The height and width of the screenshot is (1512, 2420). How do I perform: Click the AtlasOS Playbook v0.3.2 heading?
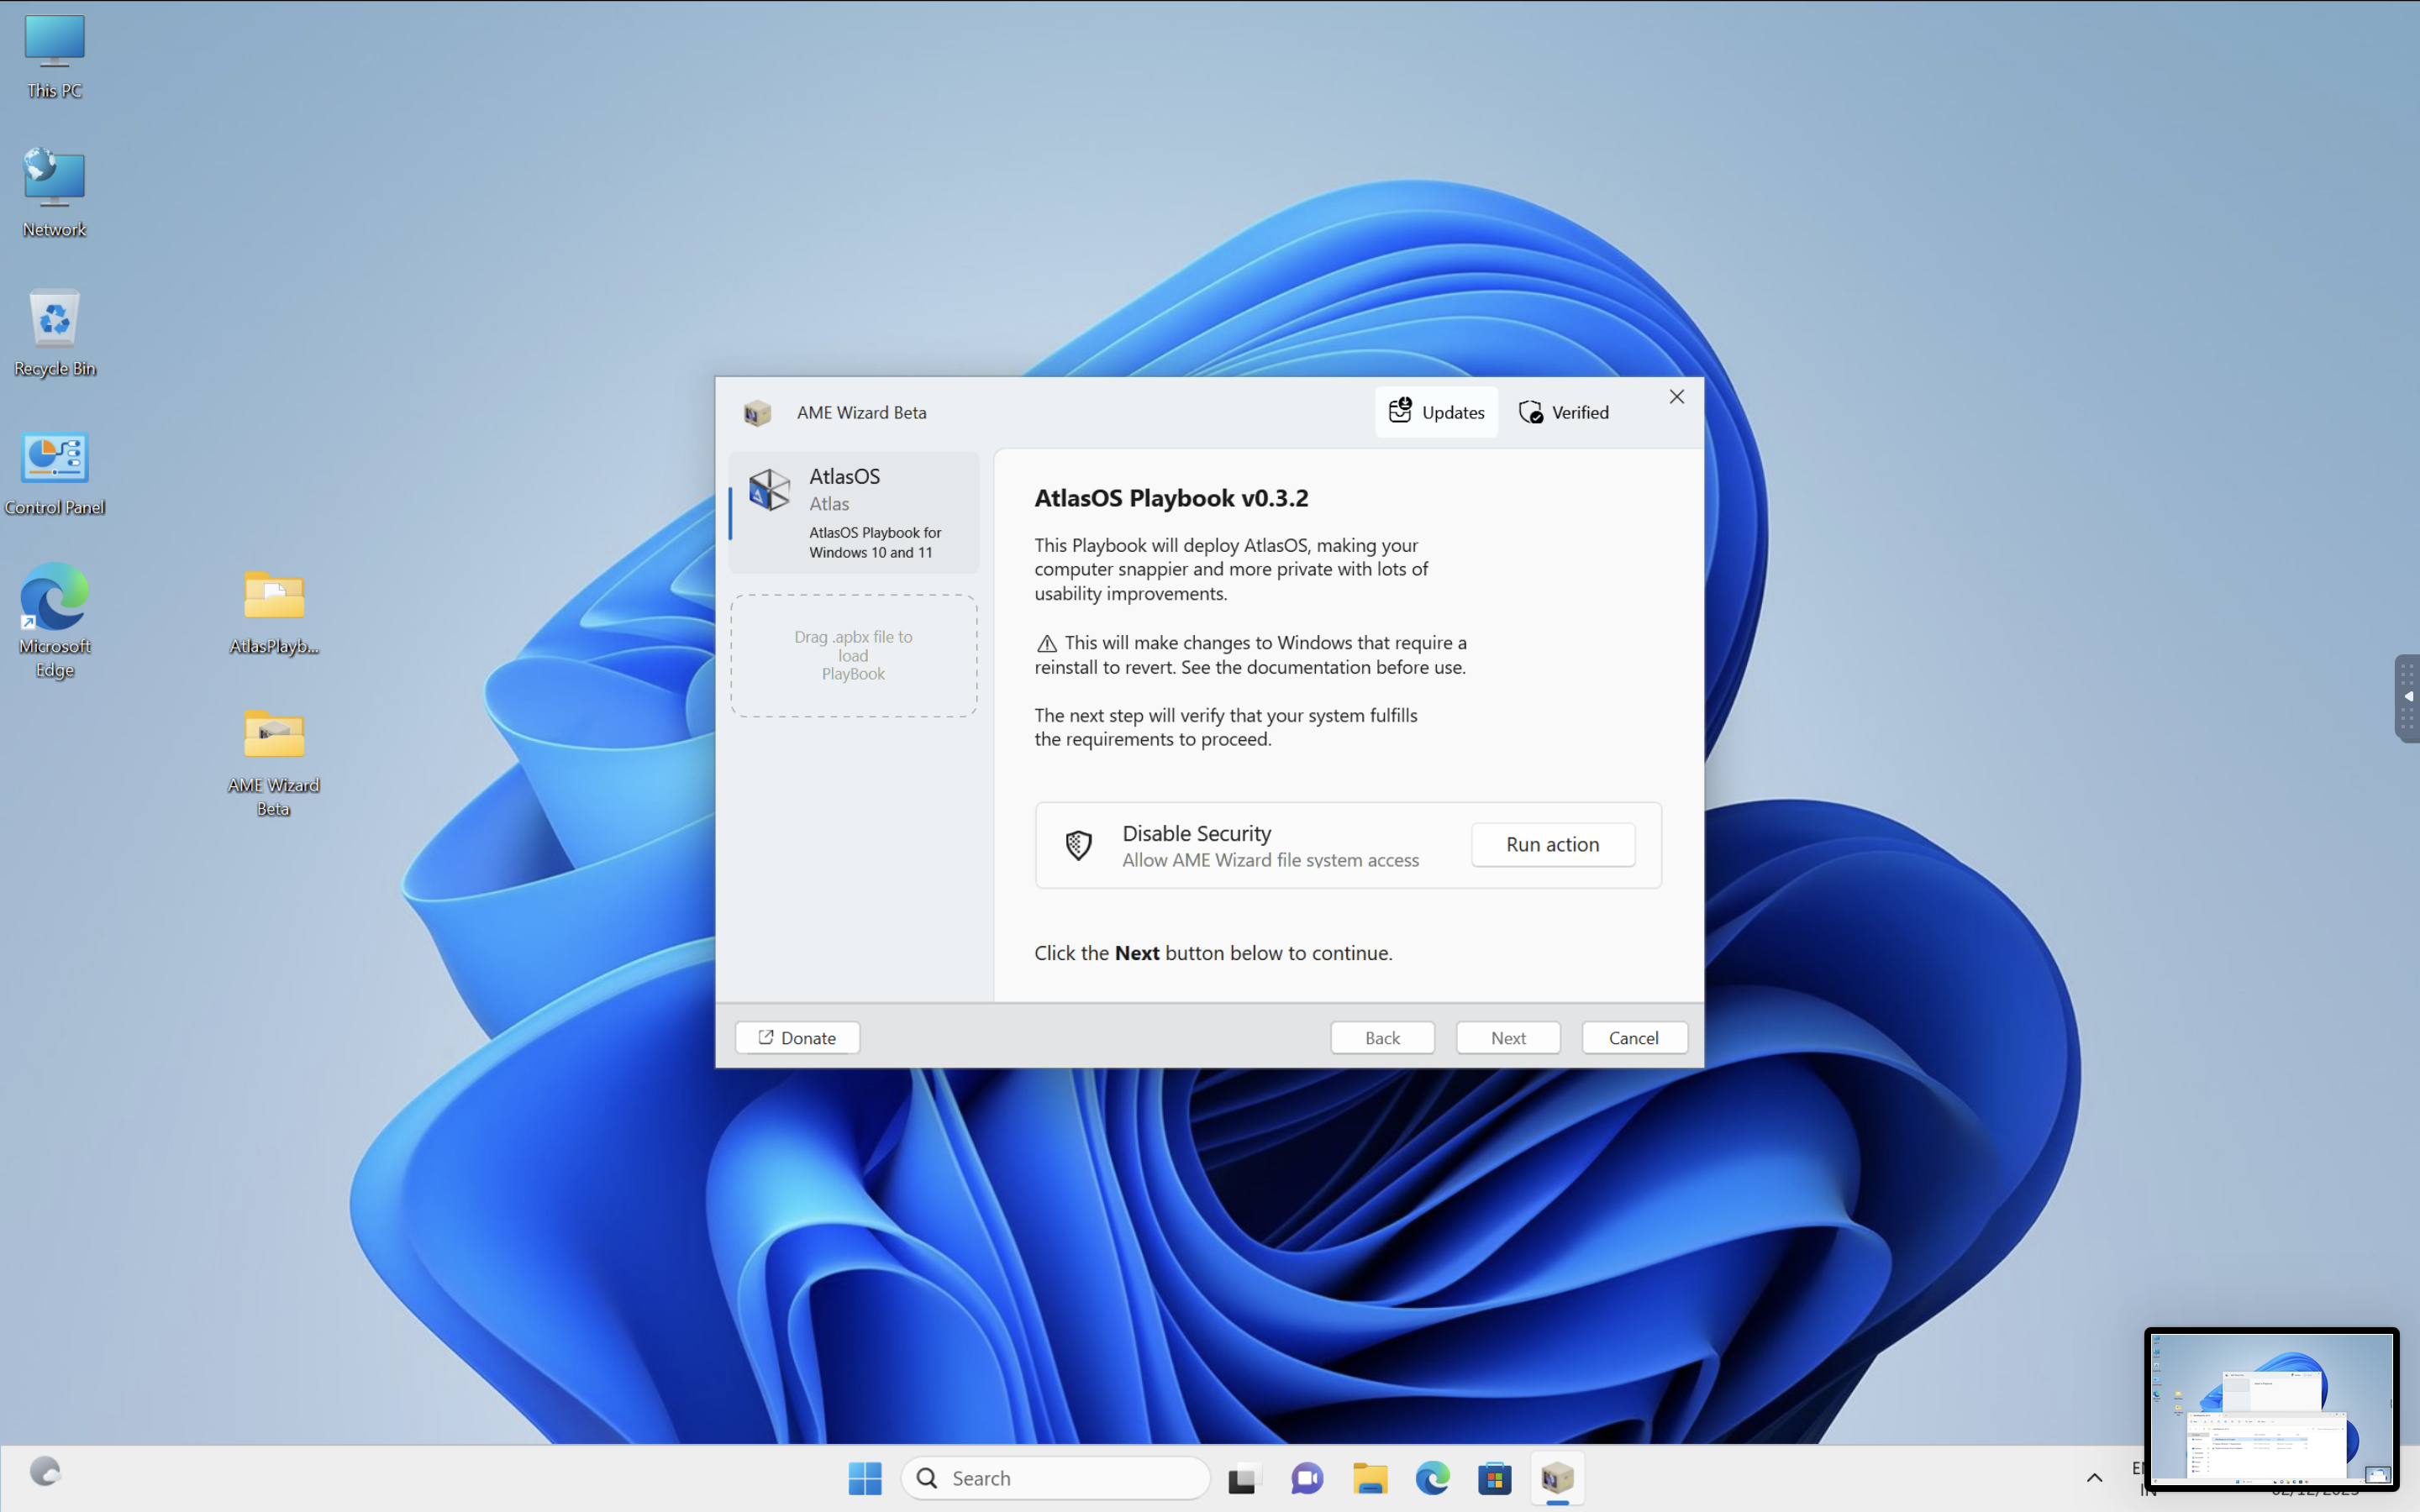click(1171, 498)
